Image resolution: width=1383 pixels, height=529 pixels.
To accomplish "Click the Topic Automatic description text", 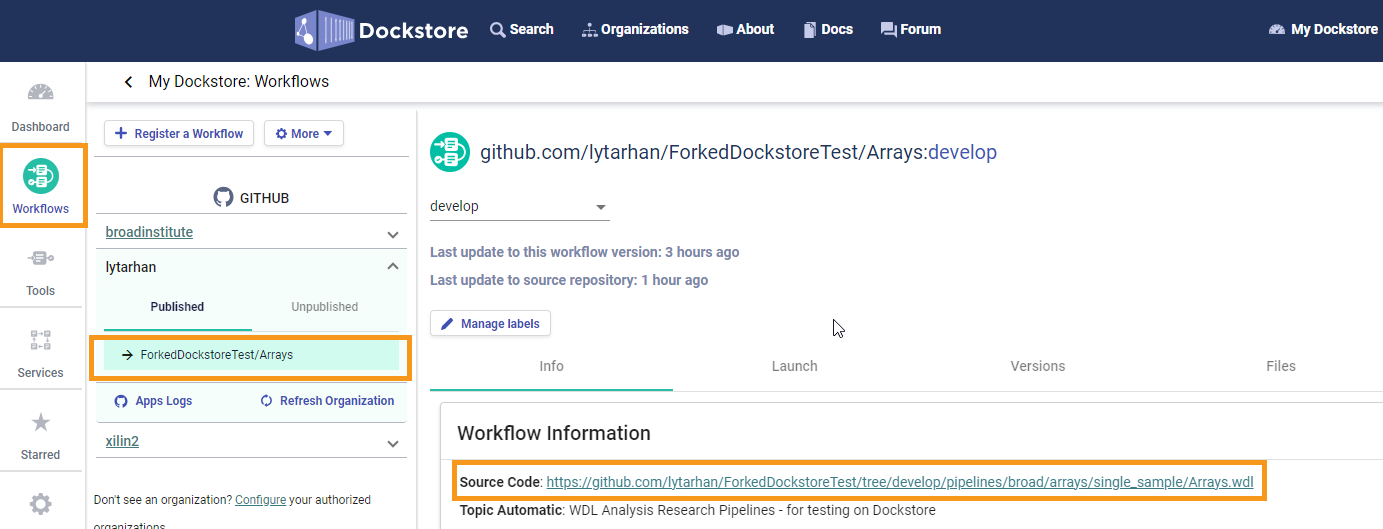I will [x=753, y=510].
